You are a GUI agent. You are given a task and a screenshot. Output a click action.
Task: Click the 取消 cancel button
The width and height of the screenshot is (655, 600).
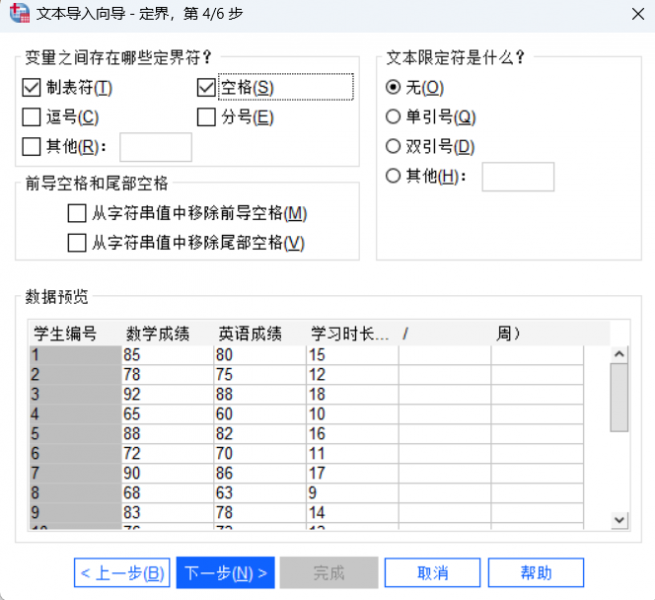[x=432, y=573]
